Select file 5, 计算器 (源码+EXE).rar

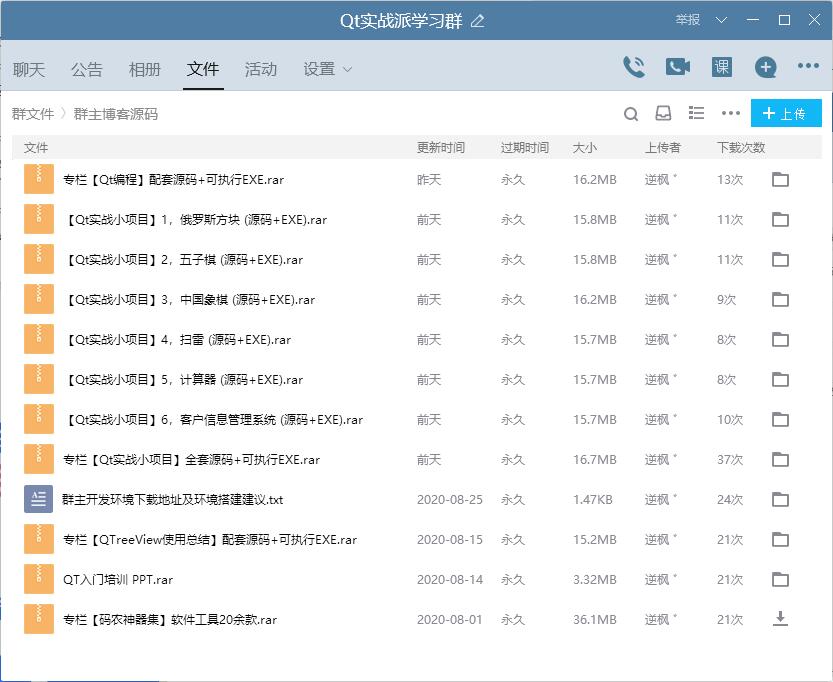(183, 379)
